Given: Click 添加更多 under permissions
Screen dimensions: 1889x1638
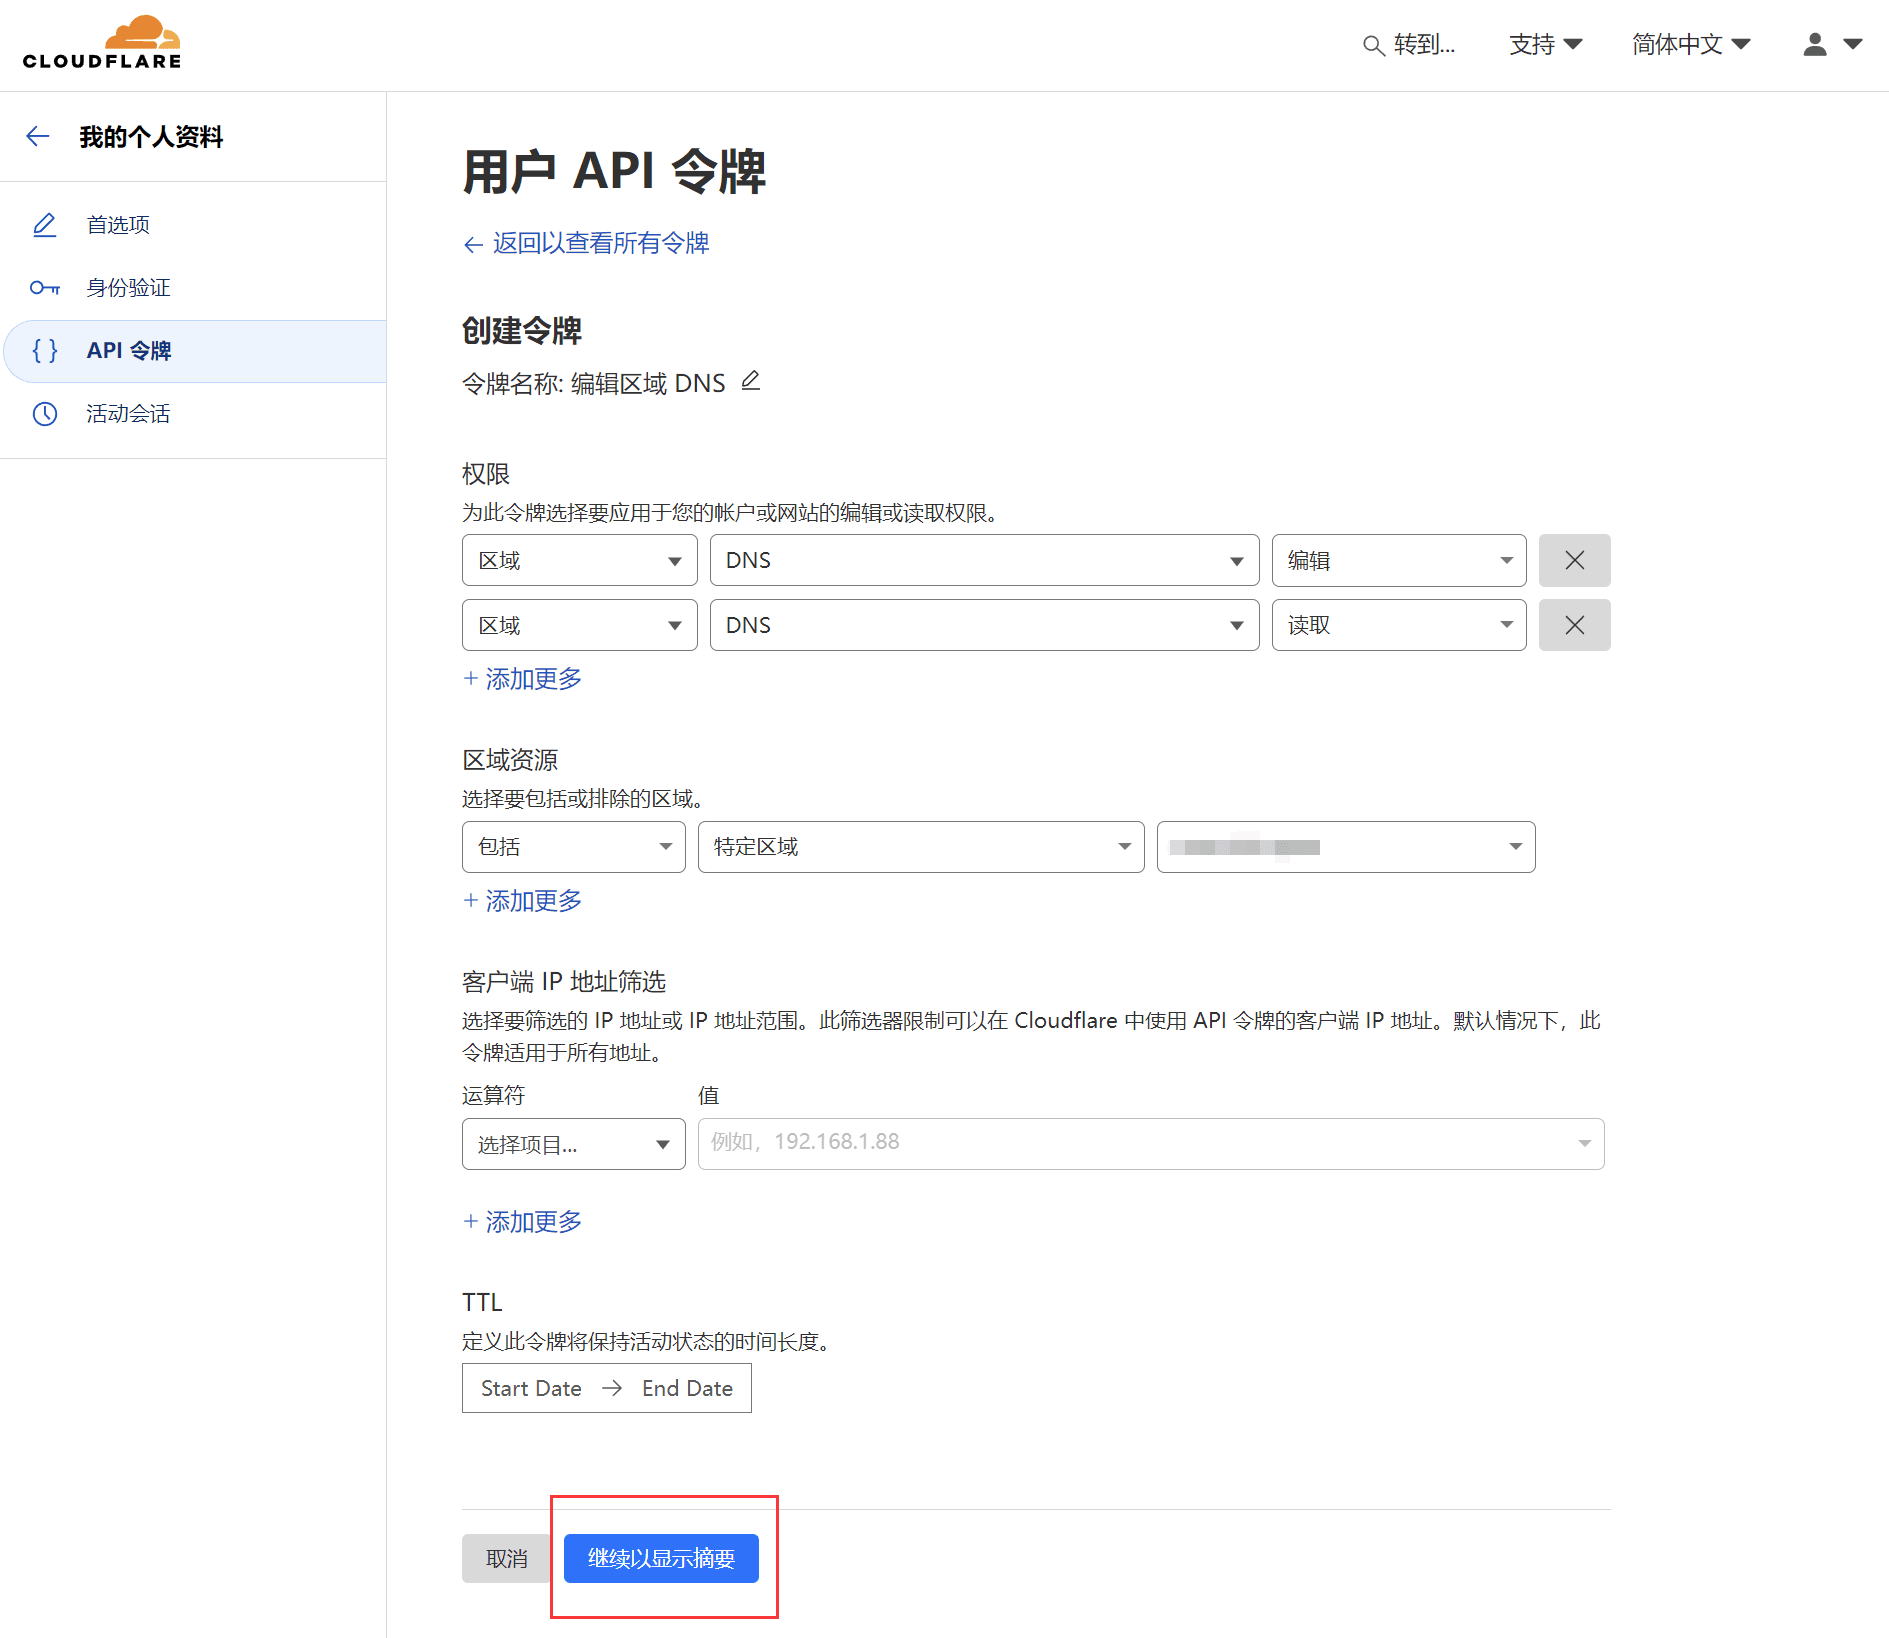Looking at the screenshot, I should tap(522, 679).
